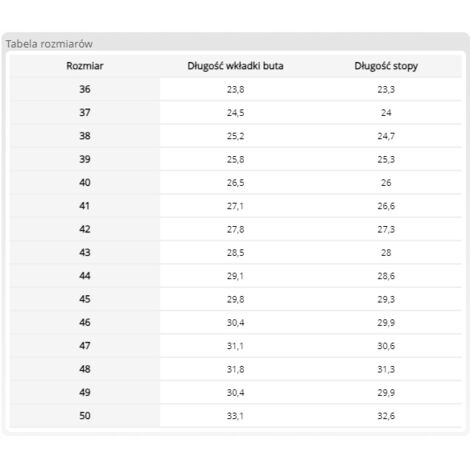Click insole length value 23,8
Viewport: 470px width, 470px height.
point(235,89)
